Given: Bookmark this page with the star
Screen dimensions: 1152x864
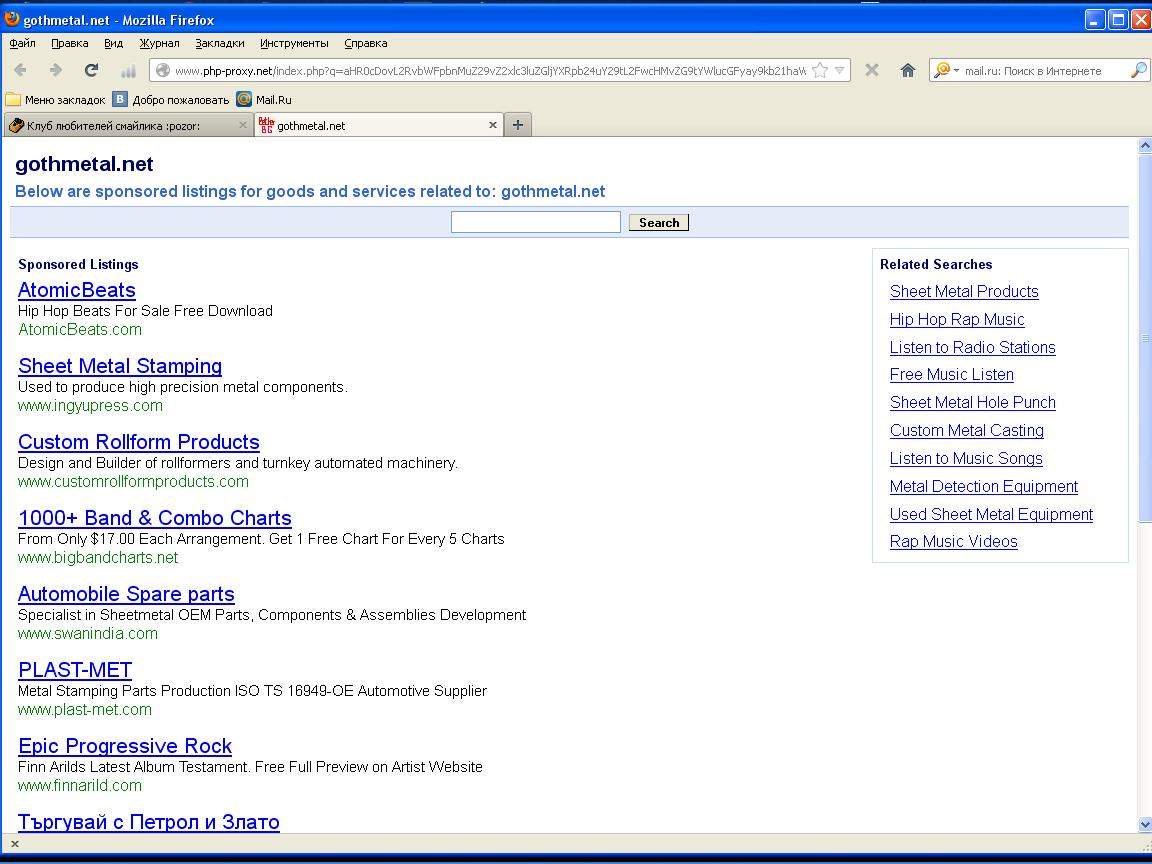Looking at the screenshot, I should (820, 71).
